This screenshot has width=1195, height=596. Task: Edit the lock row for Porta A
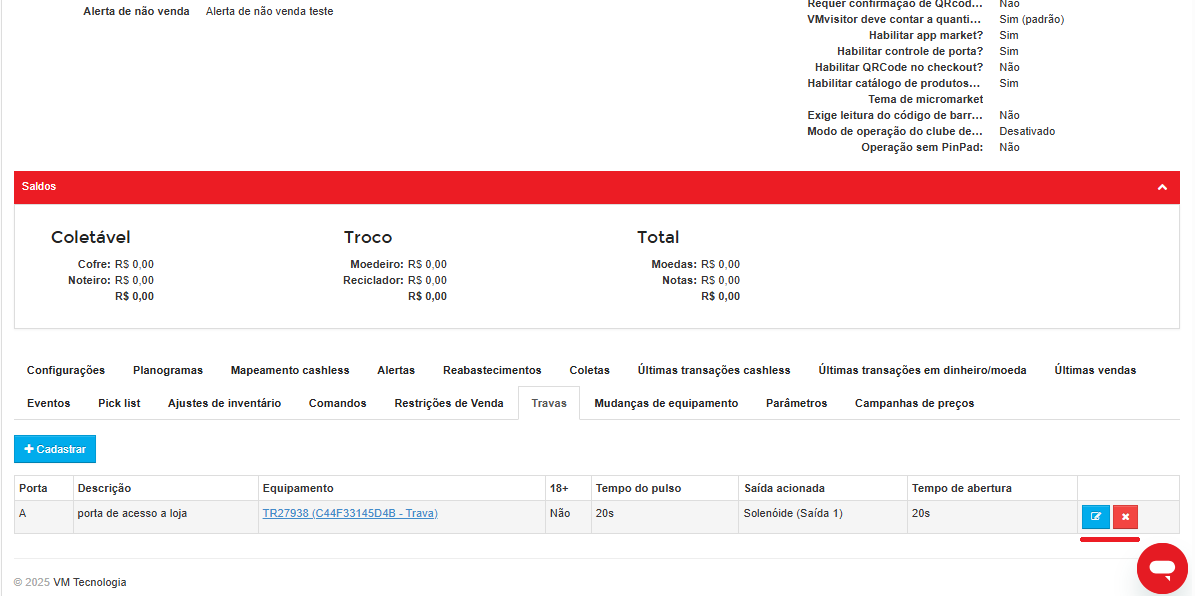1096,517
